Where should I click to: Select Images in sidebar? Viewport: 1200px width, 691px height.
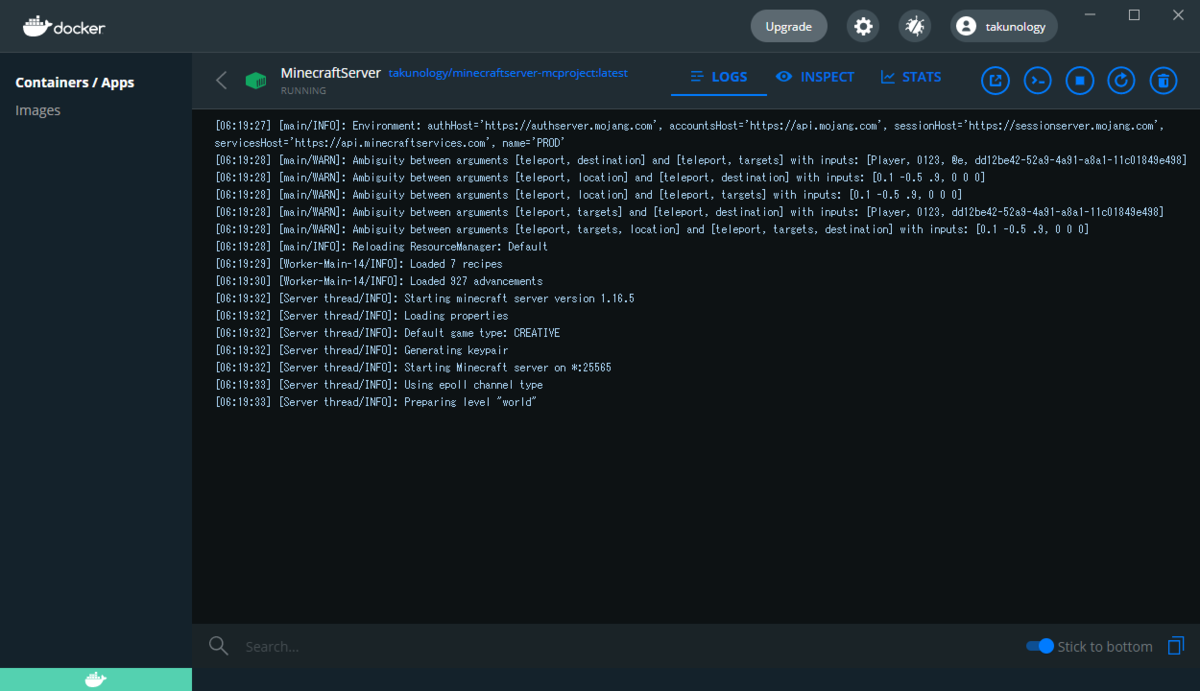pyautogui.click(x=38, y=110)
